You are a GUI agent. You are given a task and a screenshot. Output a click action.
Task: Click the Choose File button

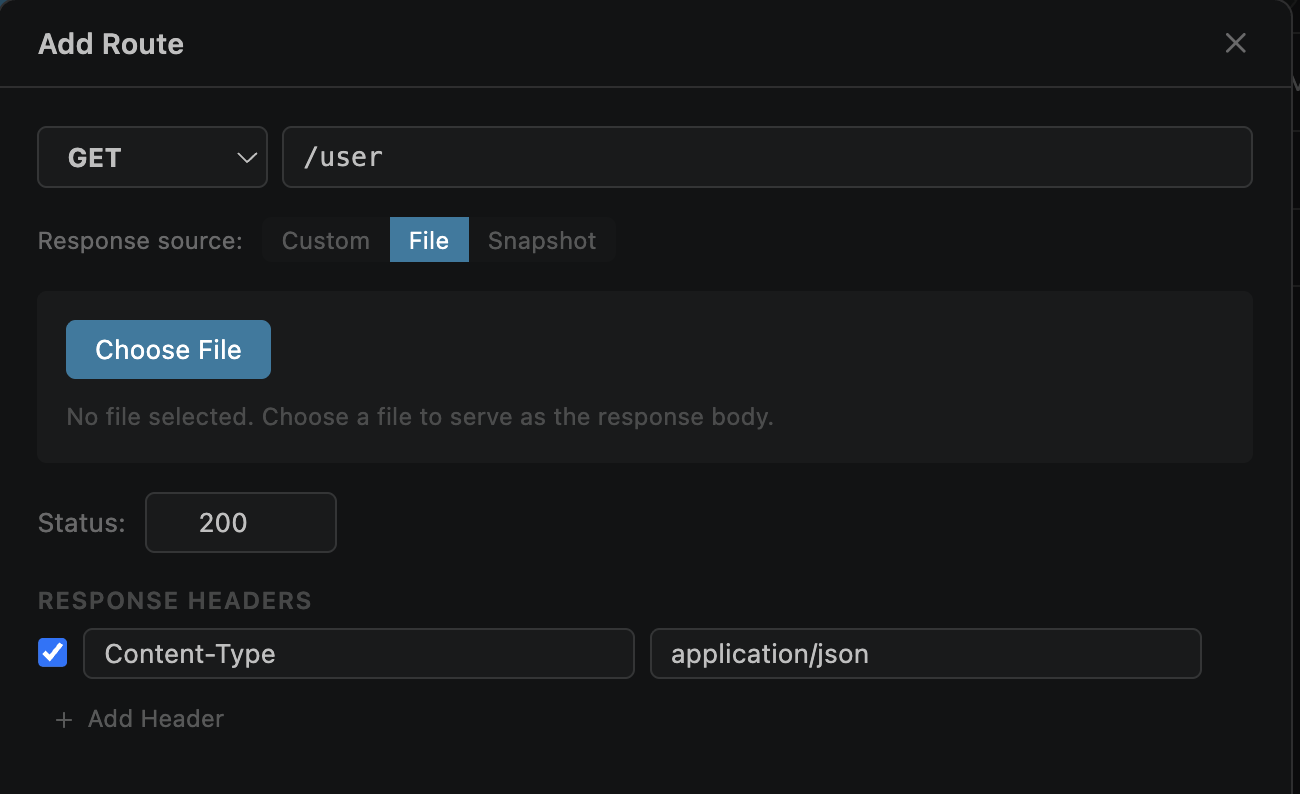click(168, 350)
